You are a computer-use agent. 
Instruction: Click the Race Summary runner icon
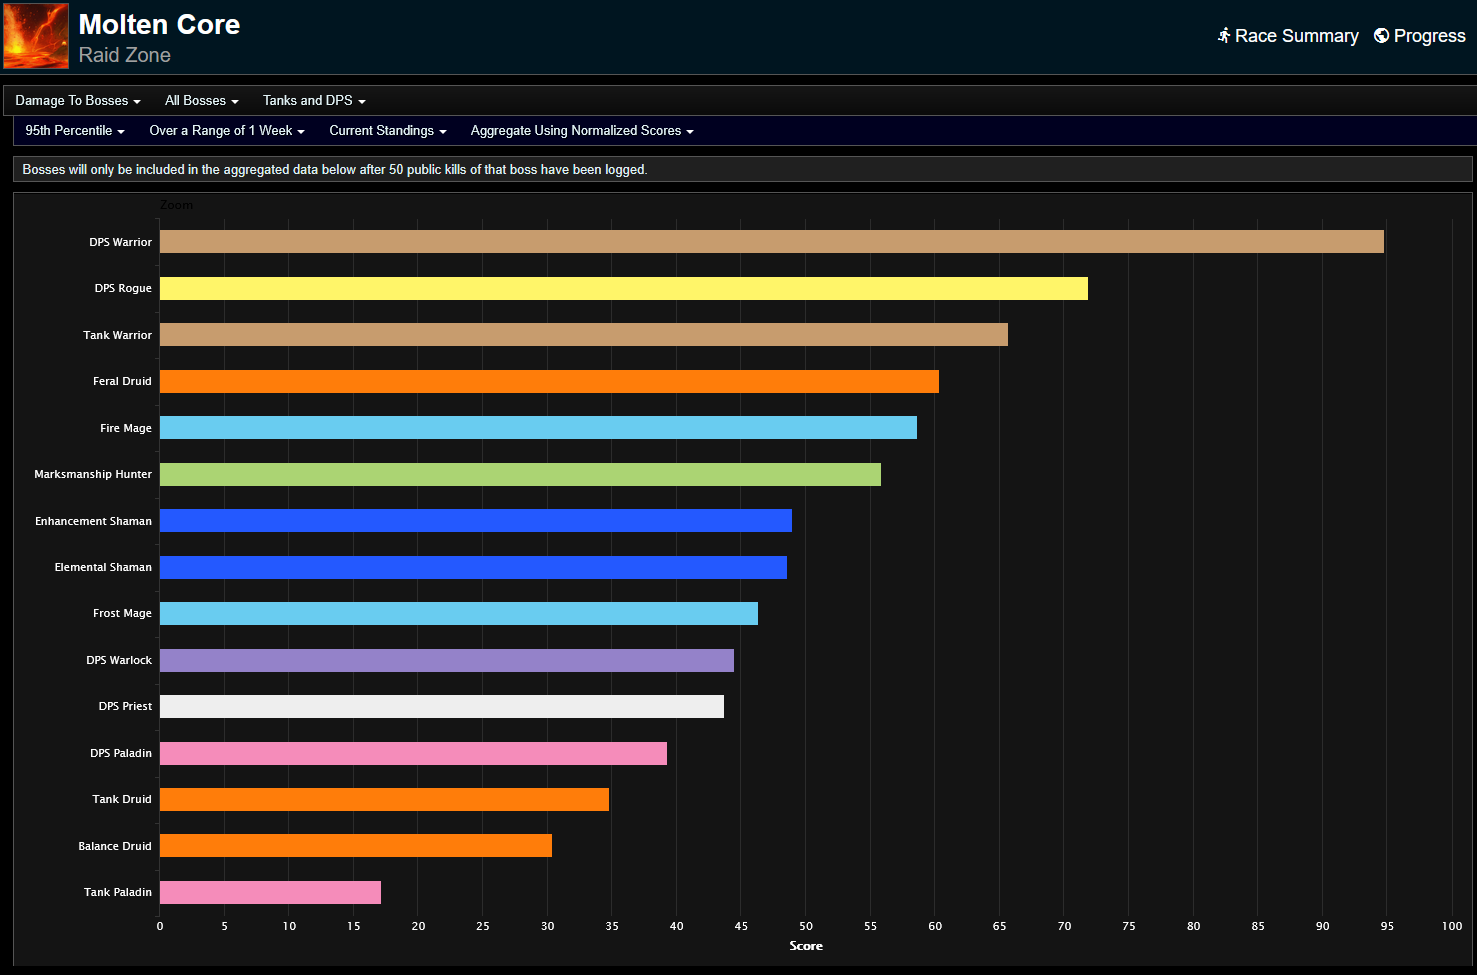[1224, 35]
